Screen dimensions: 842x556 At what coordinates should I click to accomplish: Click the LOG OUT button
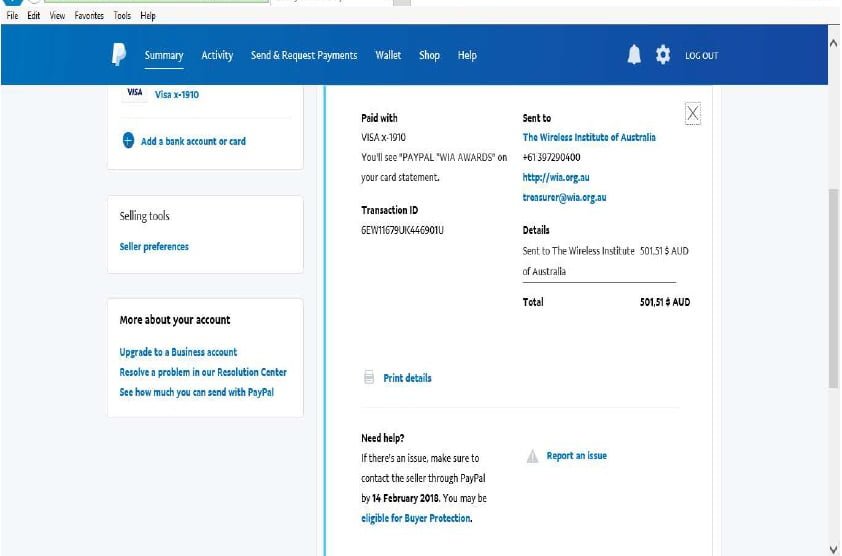point(701,55)
